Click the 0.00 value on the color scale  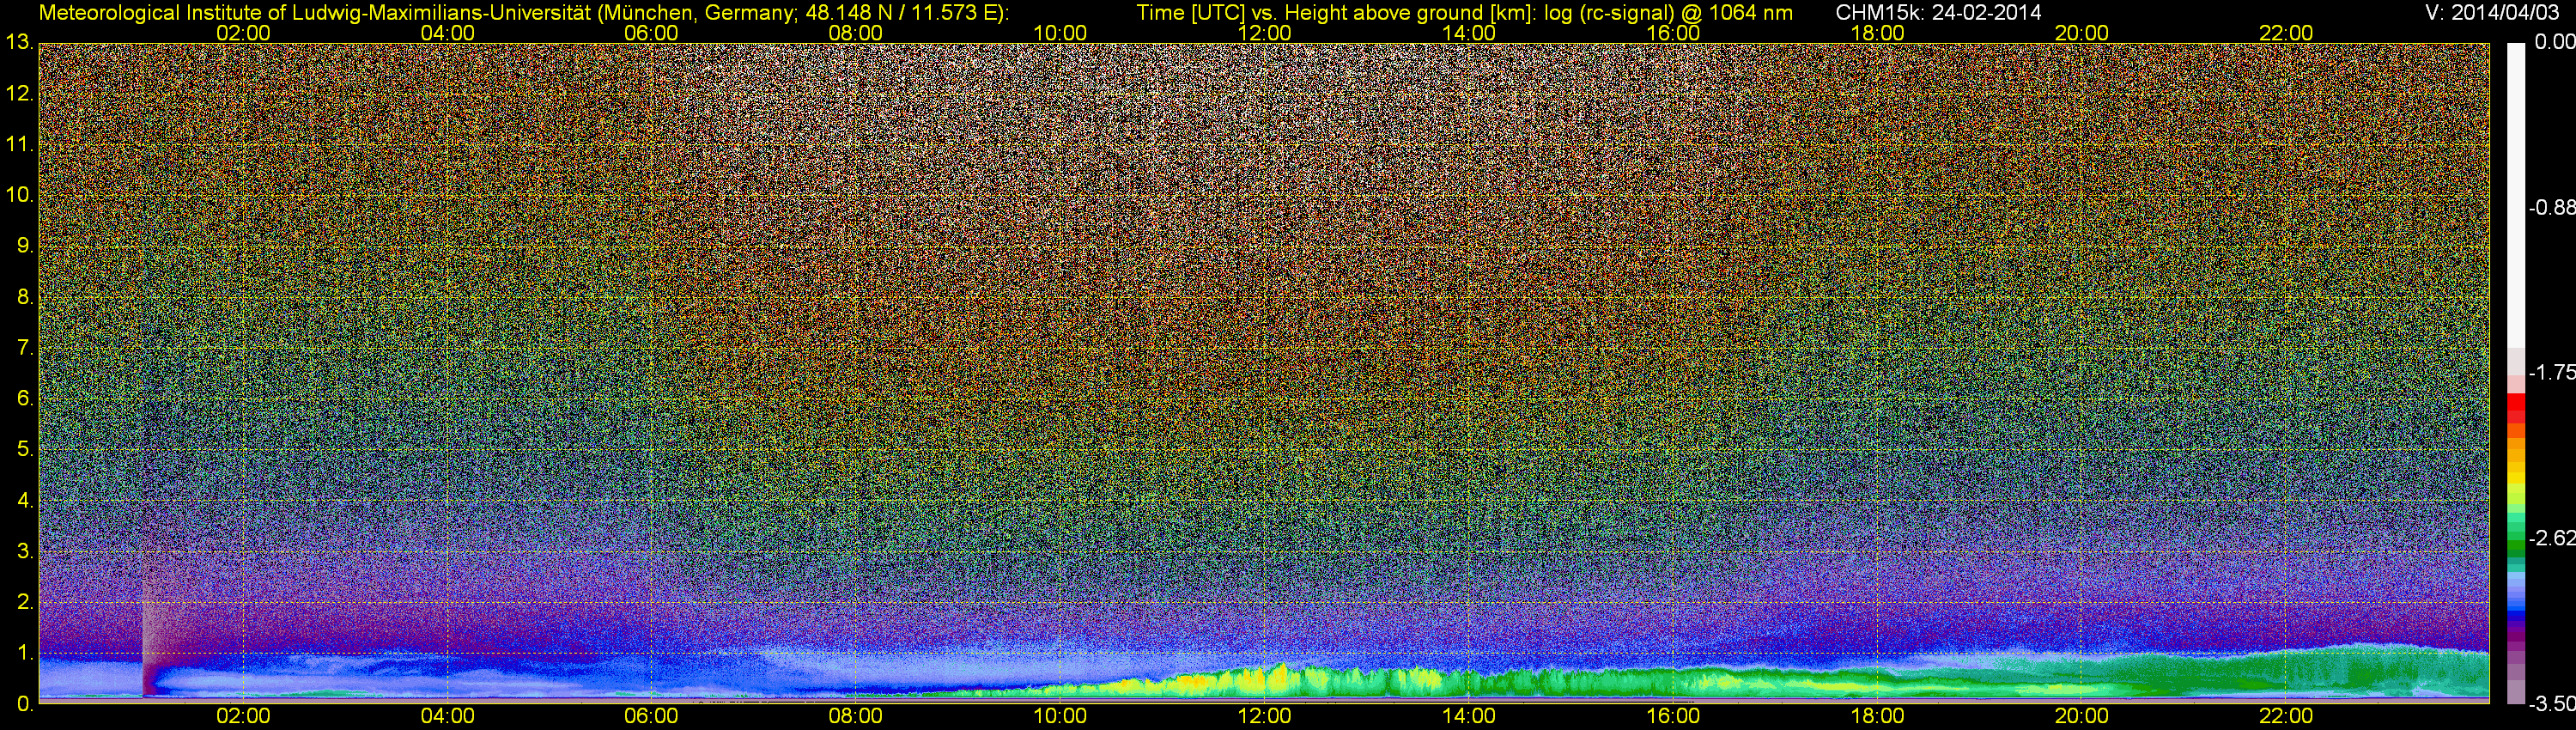pyautogui.click(x=2555, y=42)
